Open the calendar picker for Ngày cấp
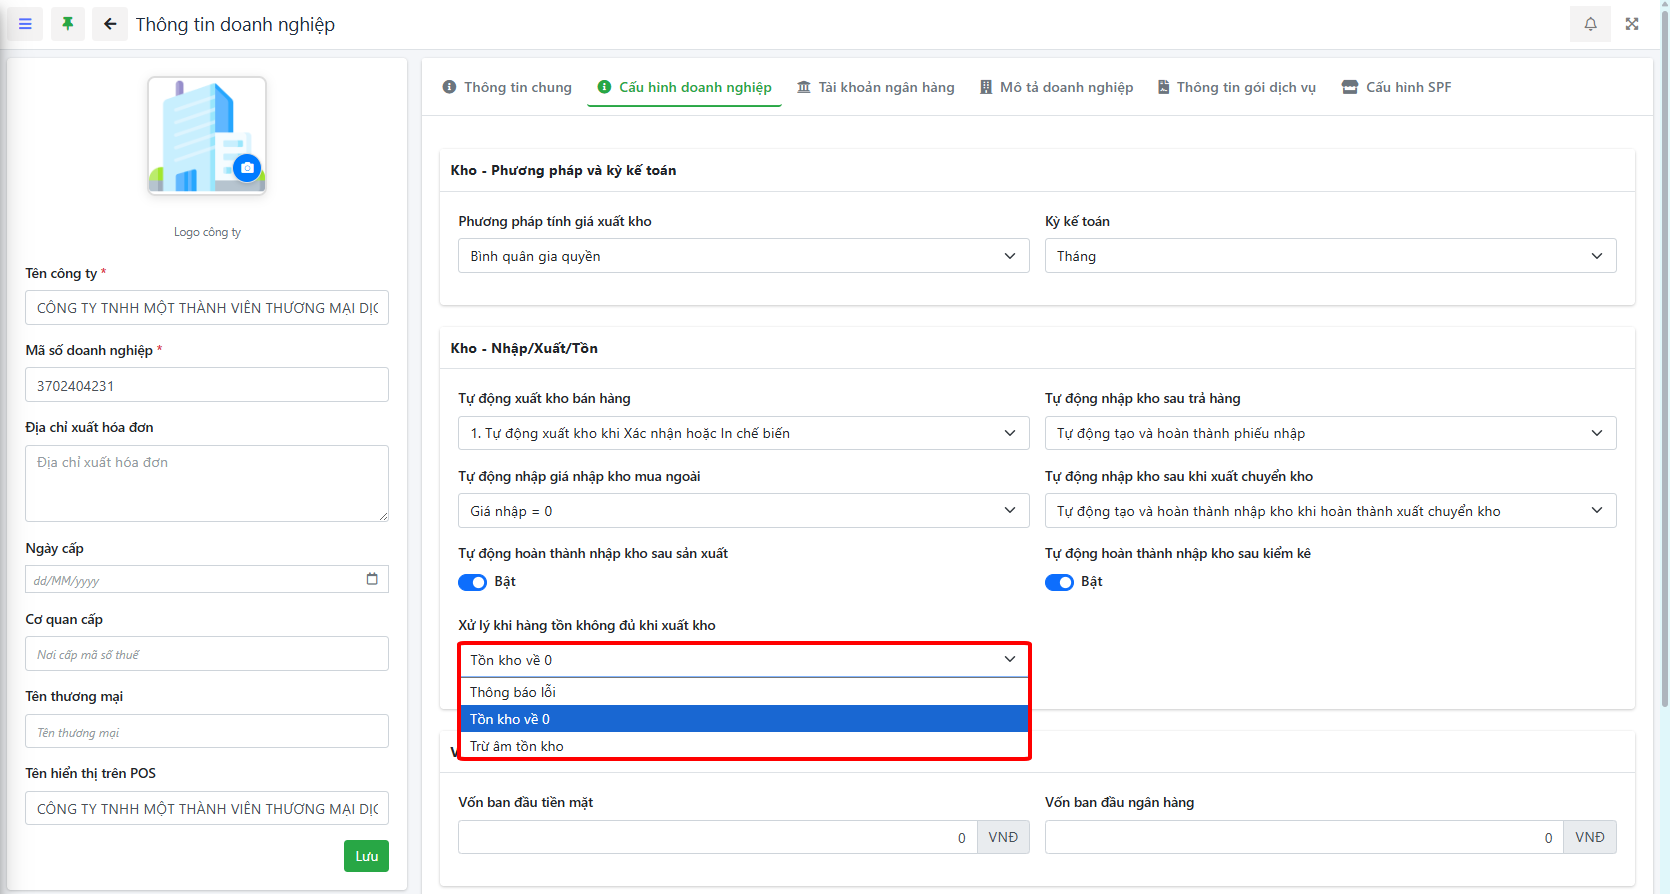The width and height of the screenshot is (1670, 894). pos(372,579)
